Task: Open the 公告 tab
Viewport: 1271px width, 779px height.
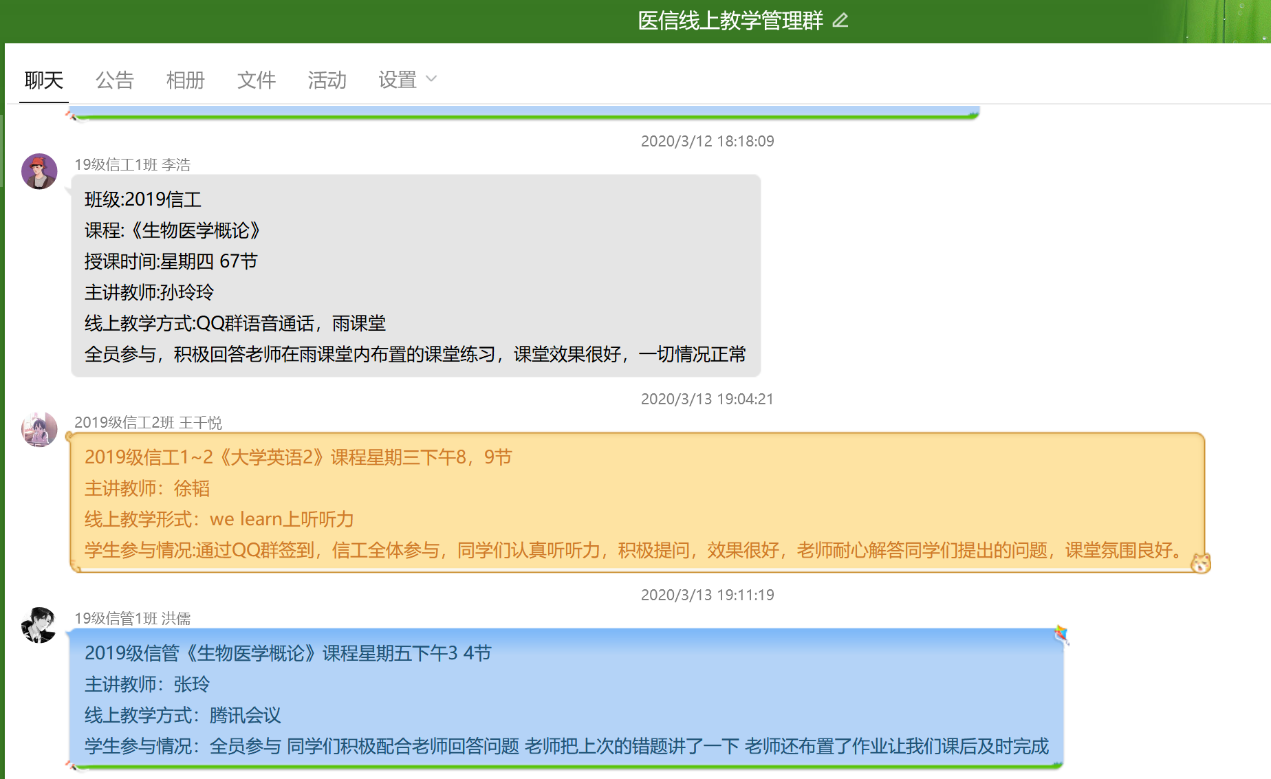Action: (115, 80)
